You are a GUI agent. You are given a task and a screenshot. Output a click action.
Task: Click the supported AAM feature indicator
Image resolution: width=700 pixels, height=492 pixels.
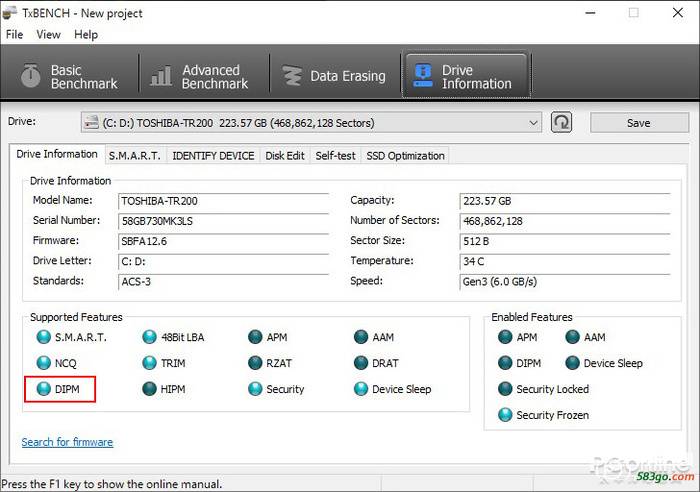[x=361, y=337]
